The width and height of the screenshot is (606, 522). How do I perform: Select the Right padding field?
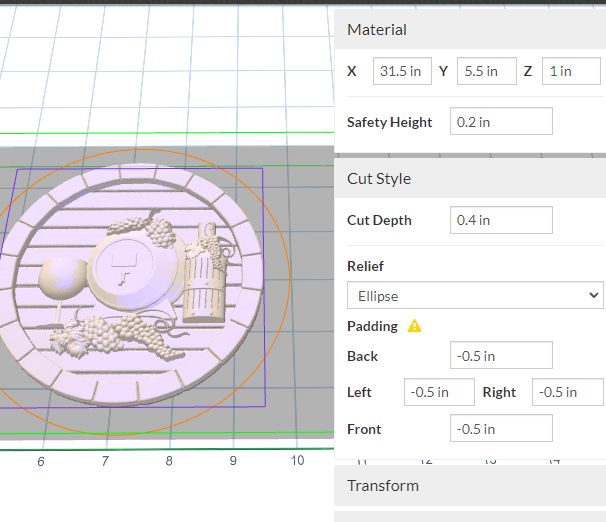[x=567, y=392]
